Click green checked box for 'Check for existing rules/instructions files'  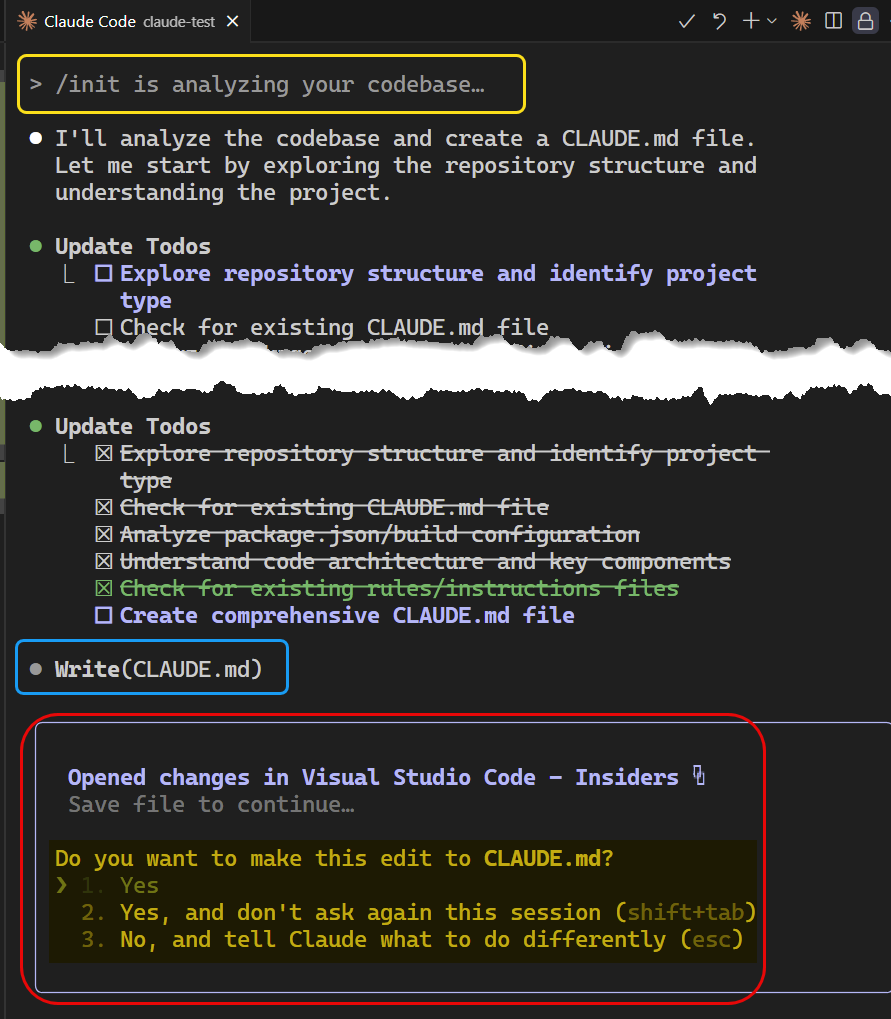pos(104,588)
